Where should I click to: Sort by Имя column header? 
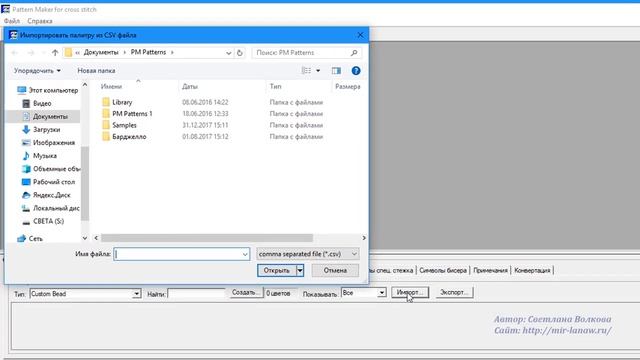coord(111,87)
